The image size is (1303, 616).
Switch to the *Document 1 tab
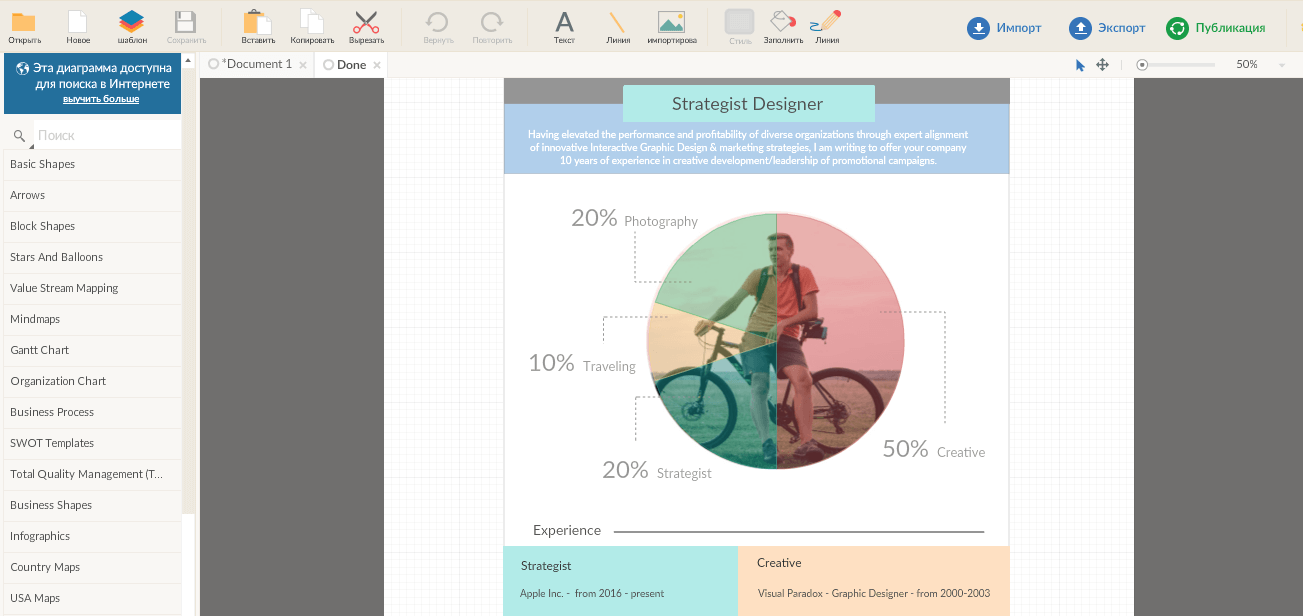pos(258,65)
